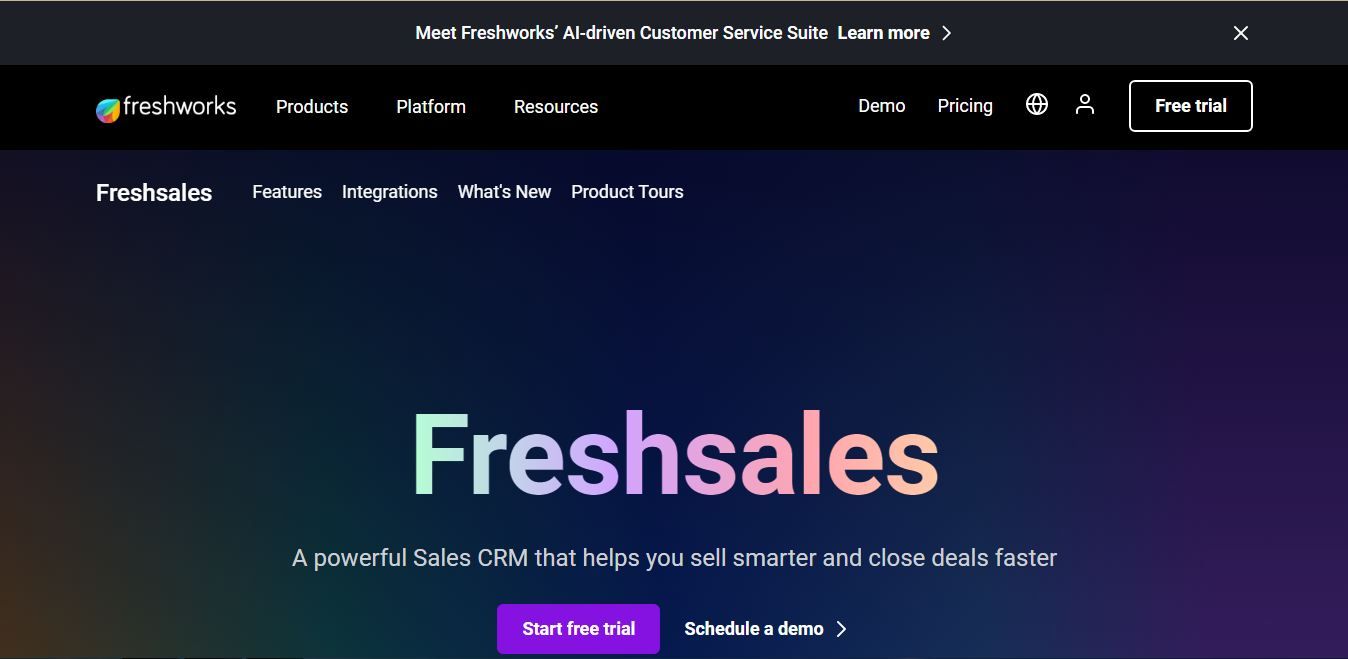Navigate to the Integrations page

pyautogui.click(x=390, y=191)
